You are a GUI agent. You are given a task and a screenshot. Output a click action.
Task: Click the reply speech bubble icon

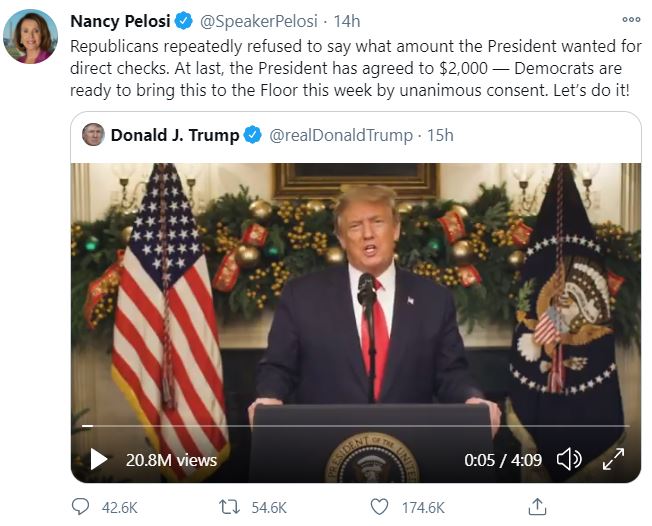click(x=81, y=507)
